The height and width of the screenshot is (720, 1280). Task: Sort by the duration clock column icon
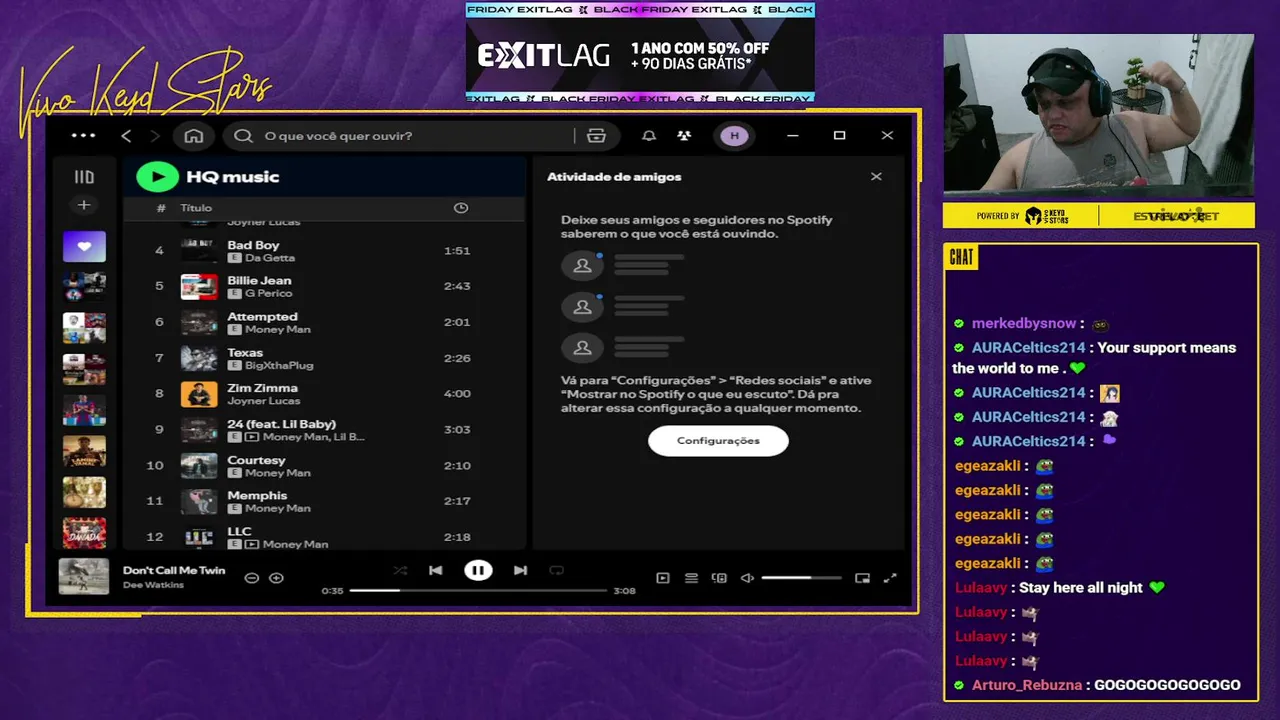click(x=461, y=208)
